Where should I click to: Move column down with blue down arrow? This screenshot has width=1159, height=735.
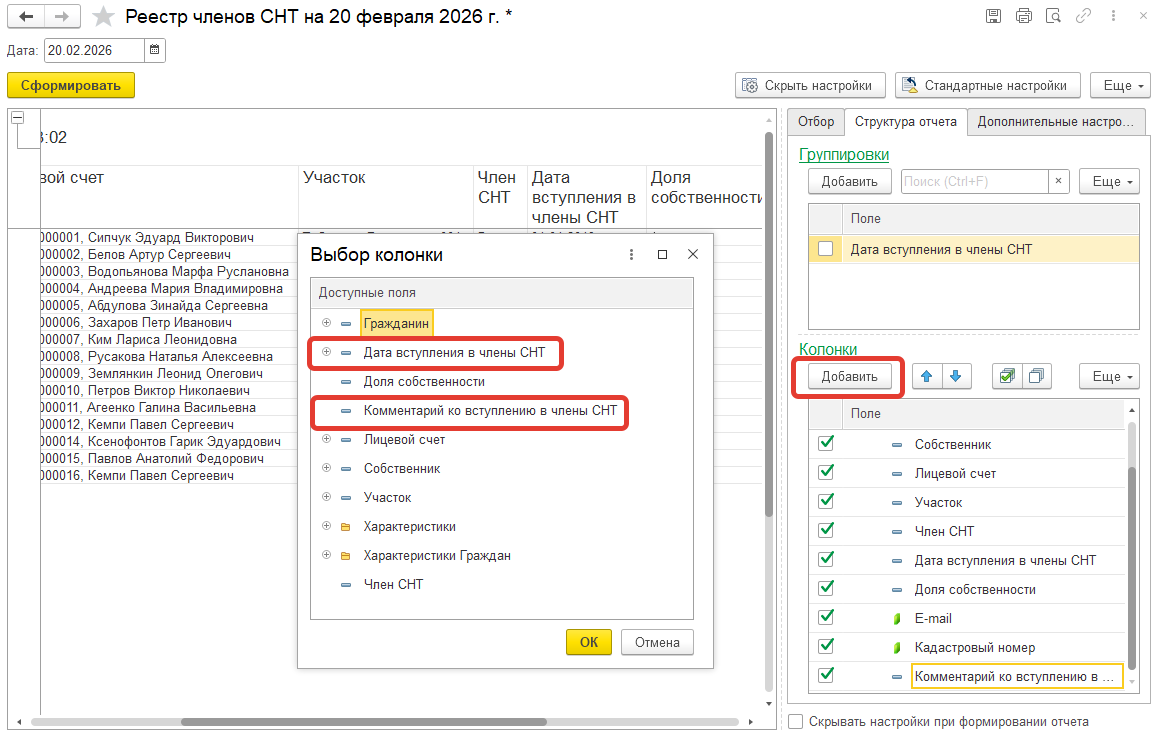[956, 376]
